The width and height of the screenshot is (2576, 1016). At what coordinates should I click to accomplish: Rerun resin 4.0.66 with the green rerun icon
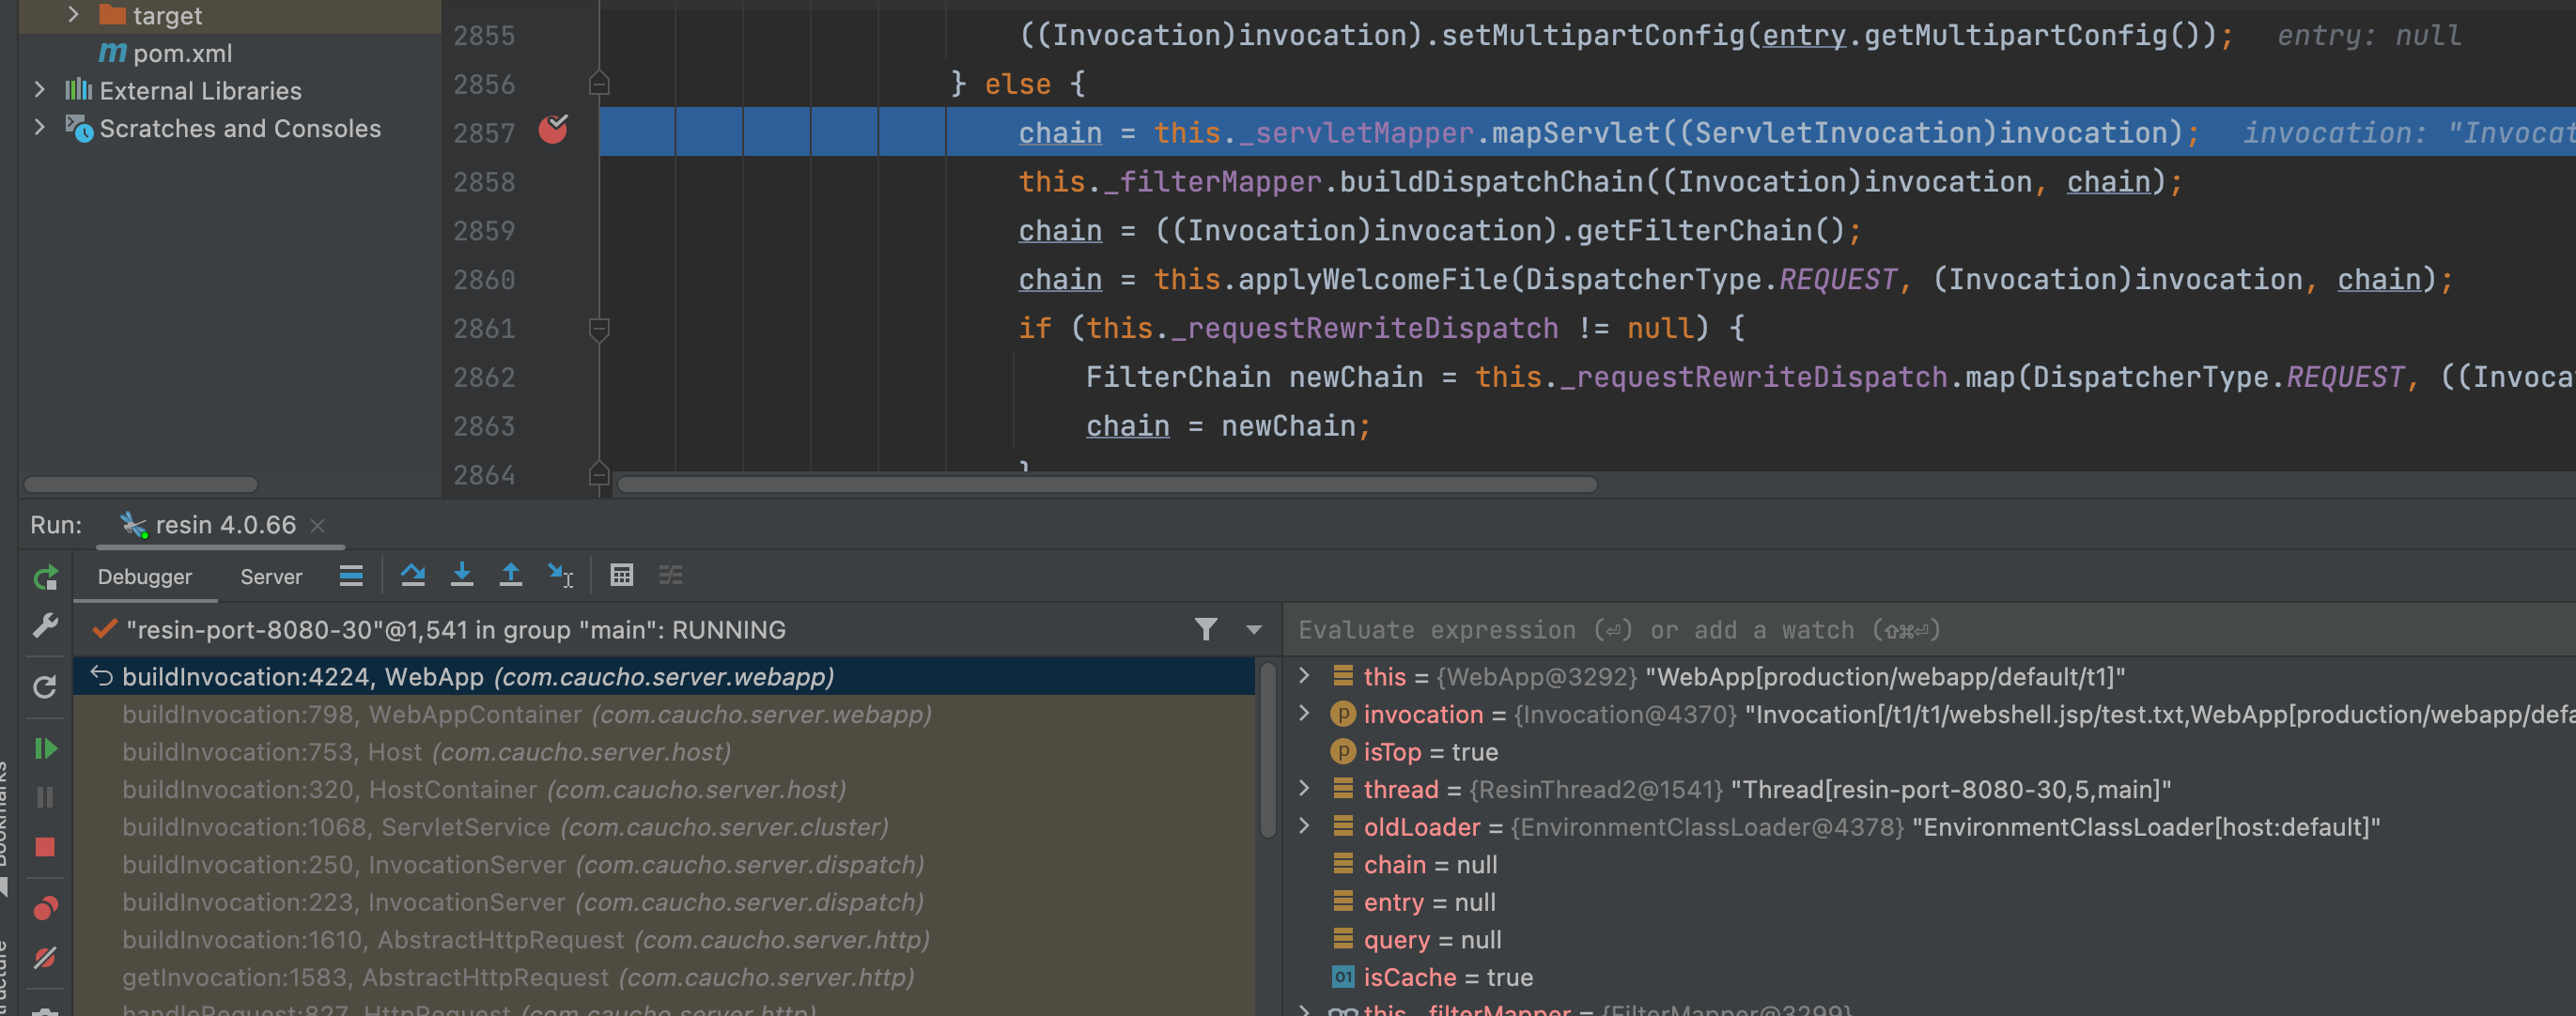click(45, 578)
